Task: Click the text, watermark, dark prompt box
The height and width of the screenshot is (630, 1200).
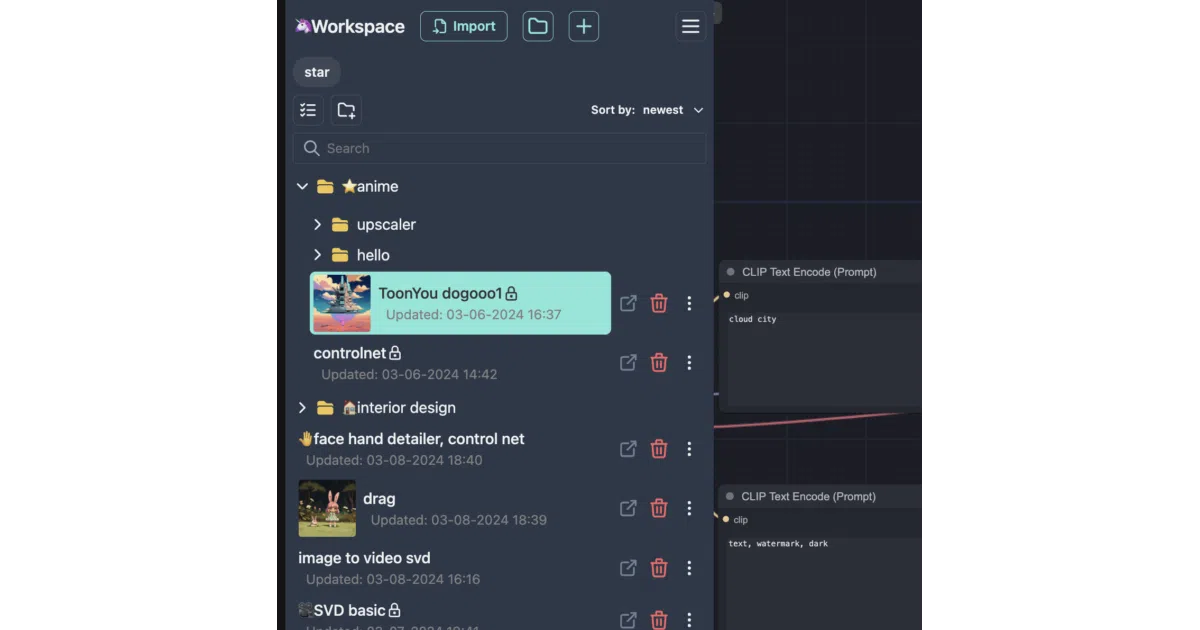Action: pyautogui.click(x=820, y=583)
